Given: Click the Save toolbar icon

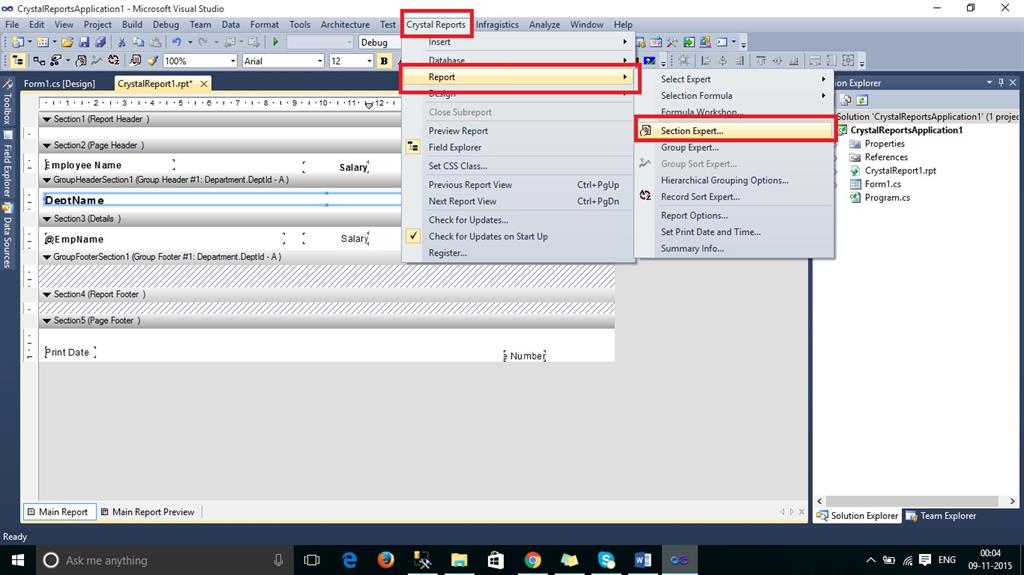Looking at the screenshot, I should click(84, 42).
